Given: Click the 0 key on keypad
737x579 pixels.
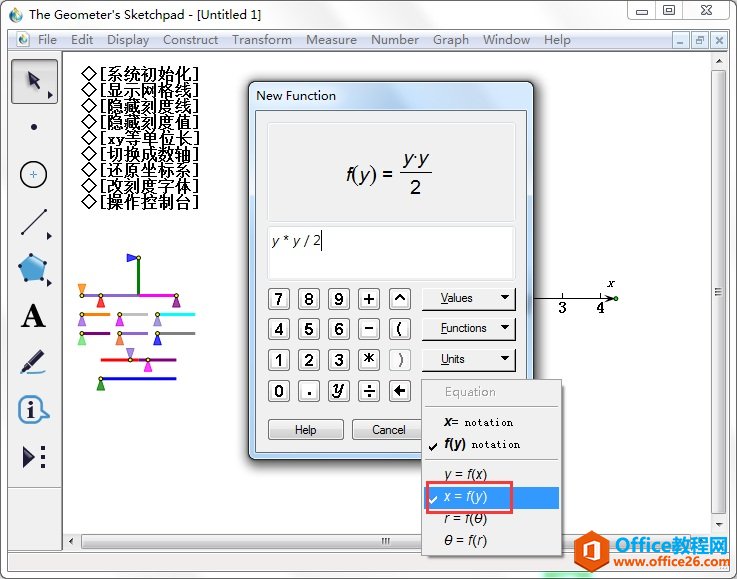Looking at the screenshot, I should [x=279, y=391].
